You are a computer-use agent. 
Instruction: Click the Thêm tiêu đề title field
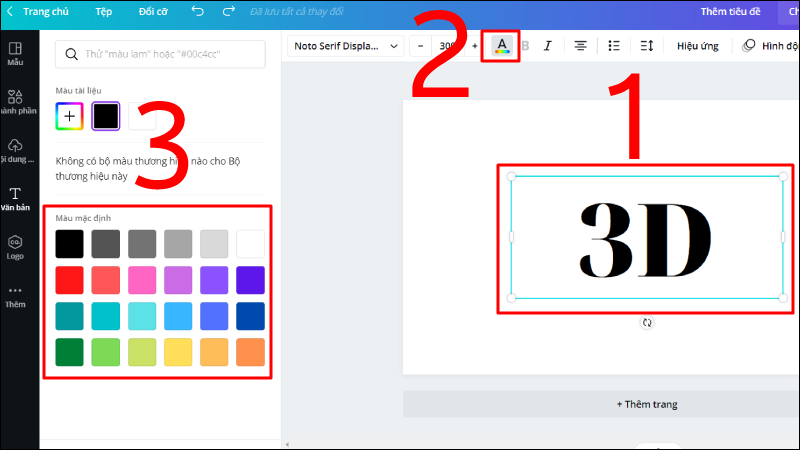pyautogui.click(x=730, y=11)
